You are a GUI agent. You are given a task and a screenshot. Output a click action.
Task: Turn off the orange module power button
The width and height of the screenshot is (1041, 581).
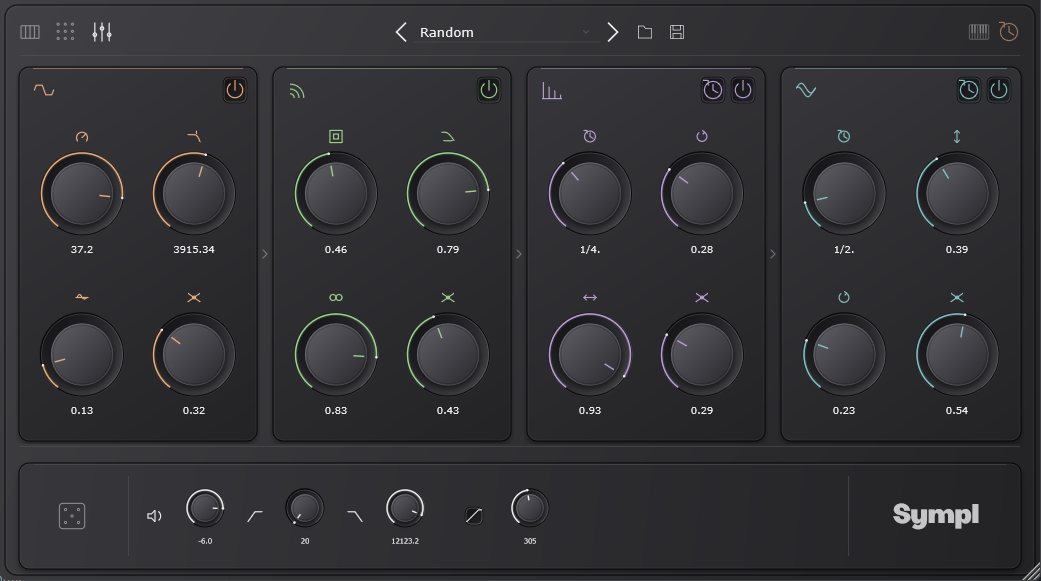point(234,90)
